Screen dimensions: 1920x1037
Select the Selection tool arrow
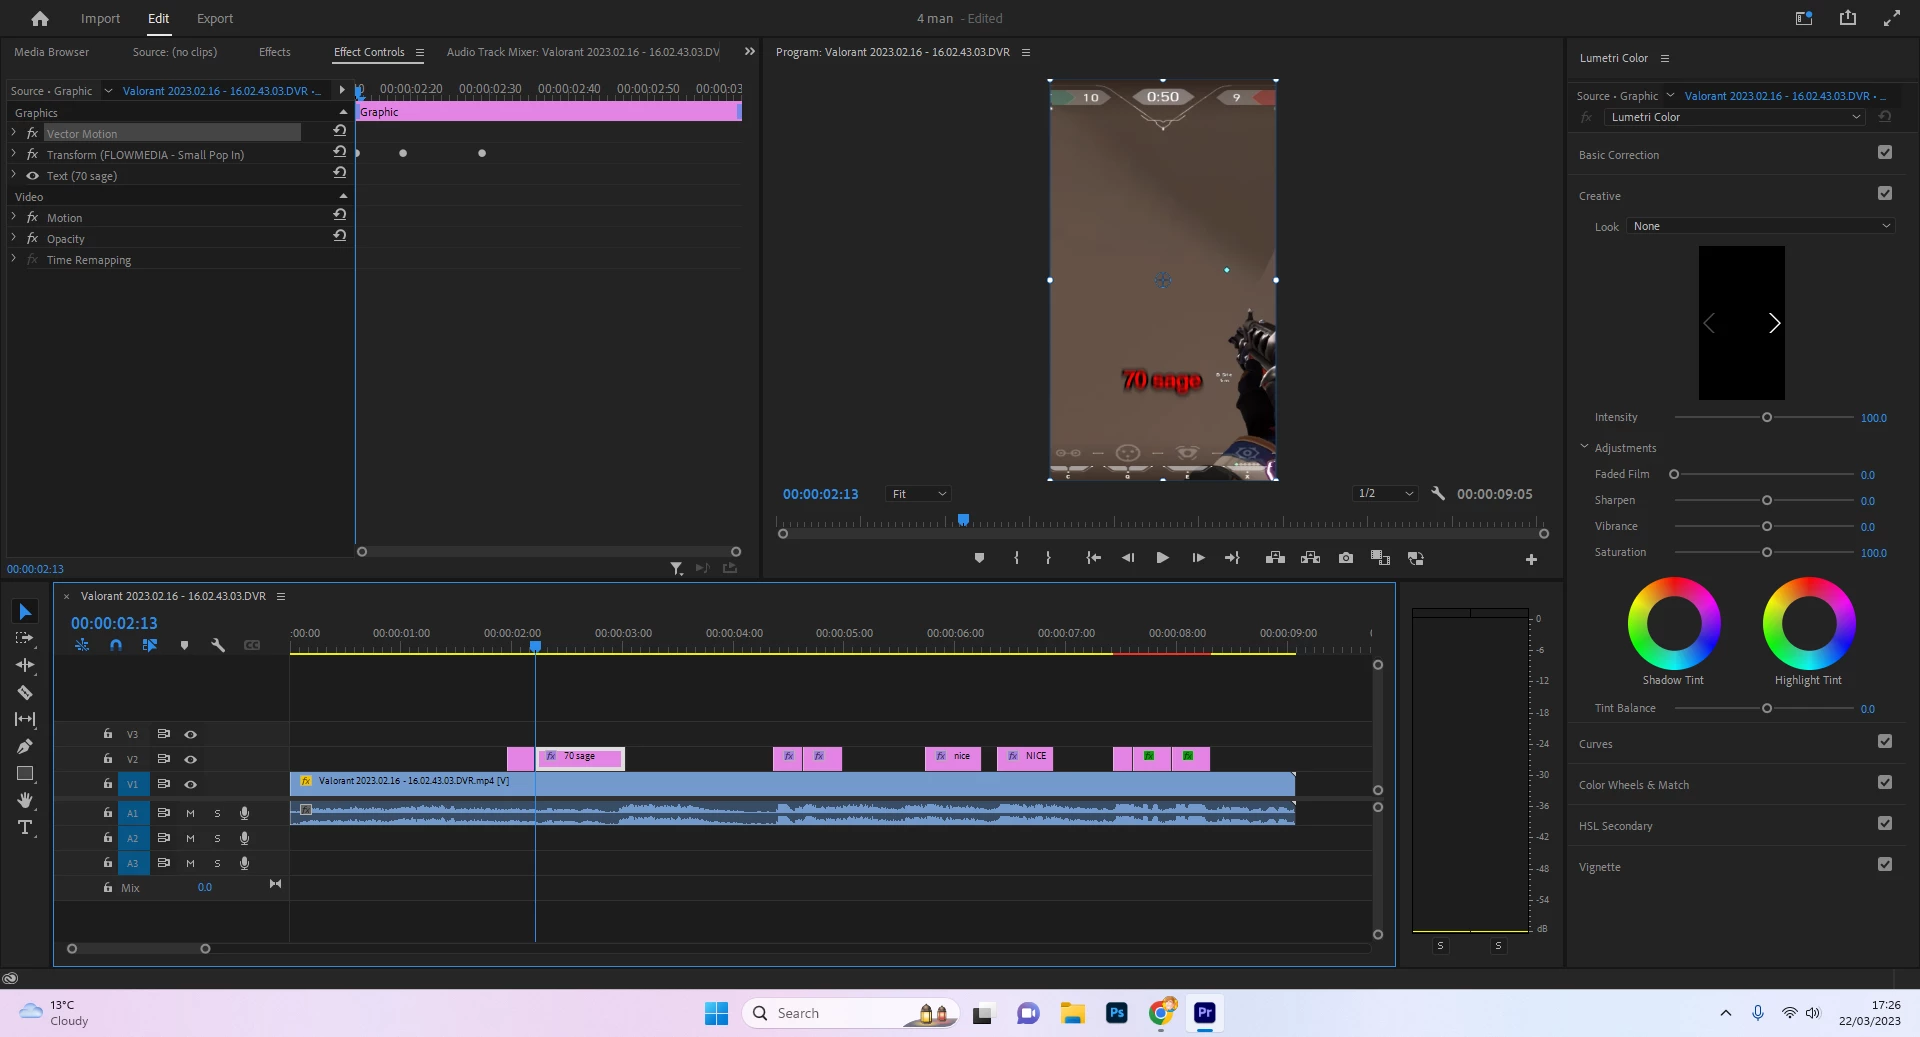pos(25,611)
